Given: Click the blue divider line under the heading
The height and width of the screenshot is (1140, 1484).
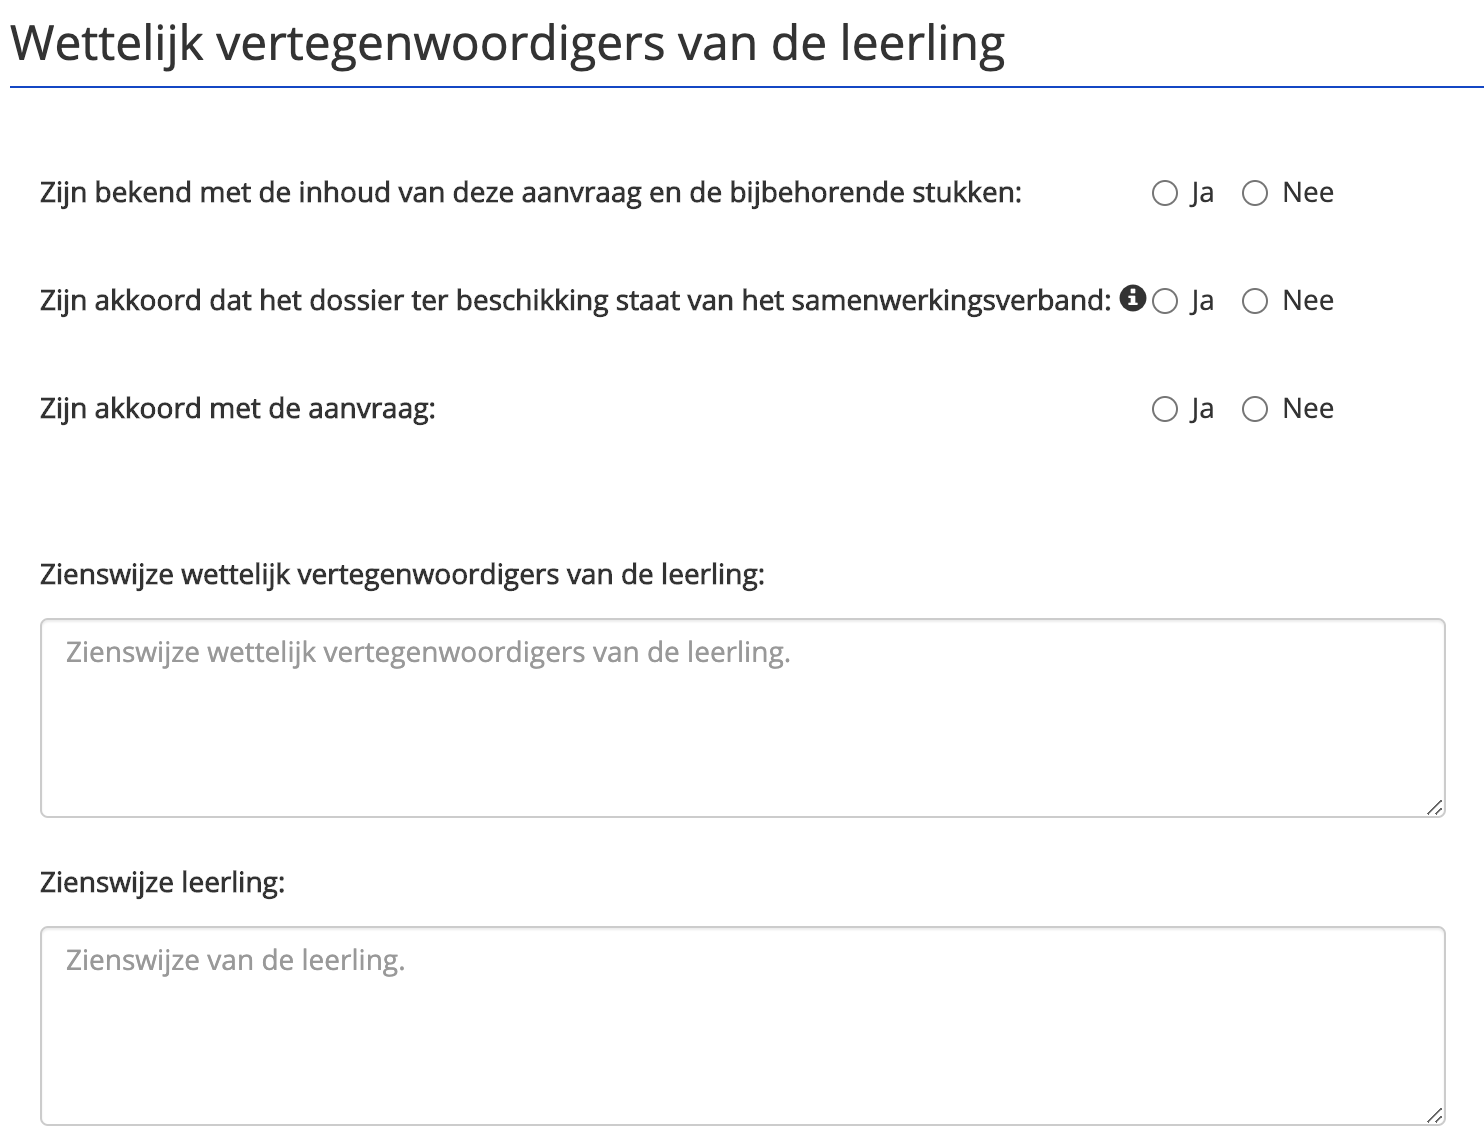Looking at the screenshot, I should point(747,87).
